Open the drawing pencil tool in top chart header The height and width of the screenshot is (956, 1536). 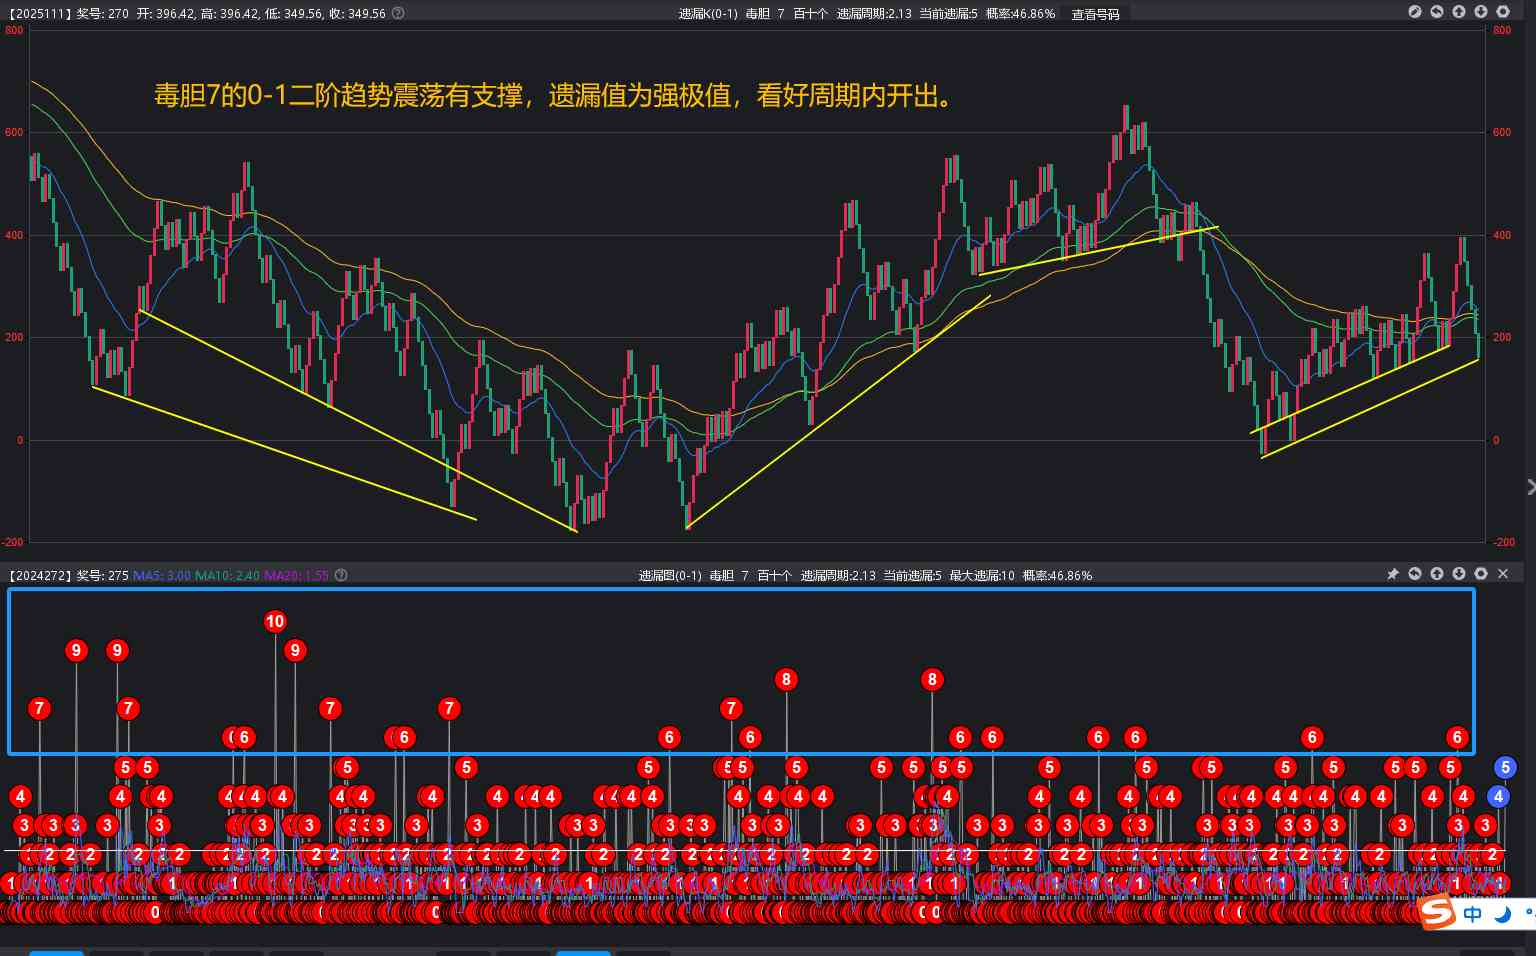point(1414,12)
